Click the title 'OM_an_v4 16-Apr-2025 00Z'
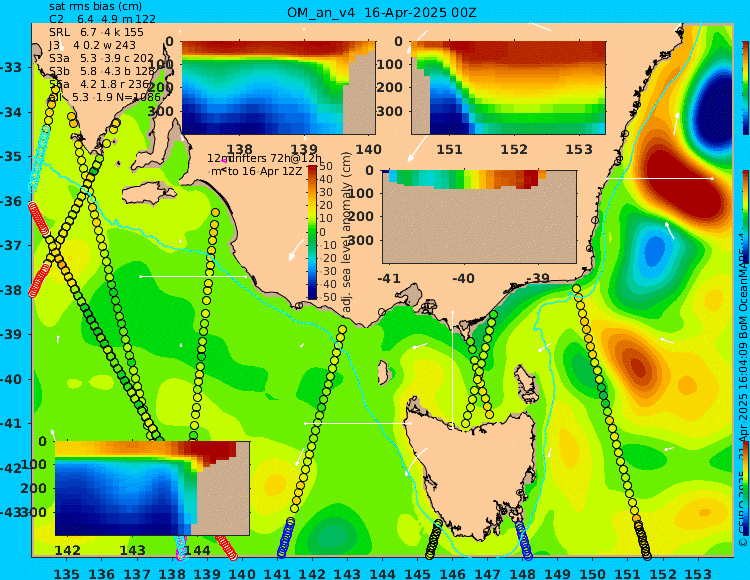750x580 pixels. [x=382, y=12]
